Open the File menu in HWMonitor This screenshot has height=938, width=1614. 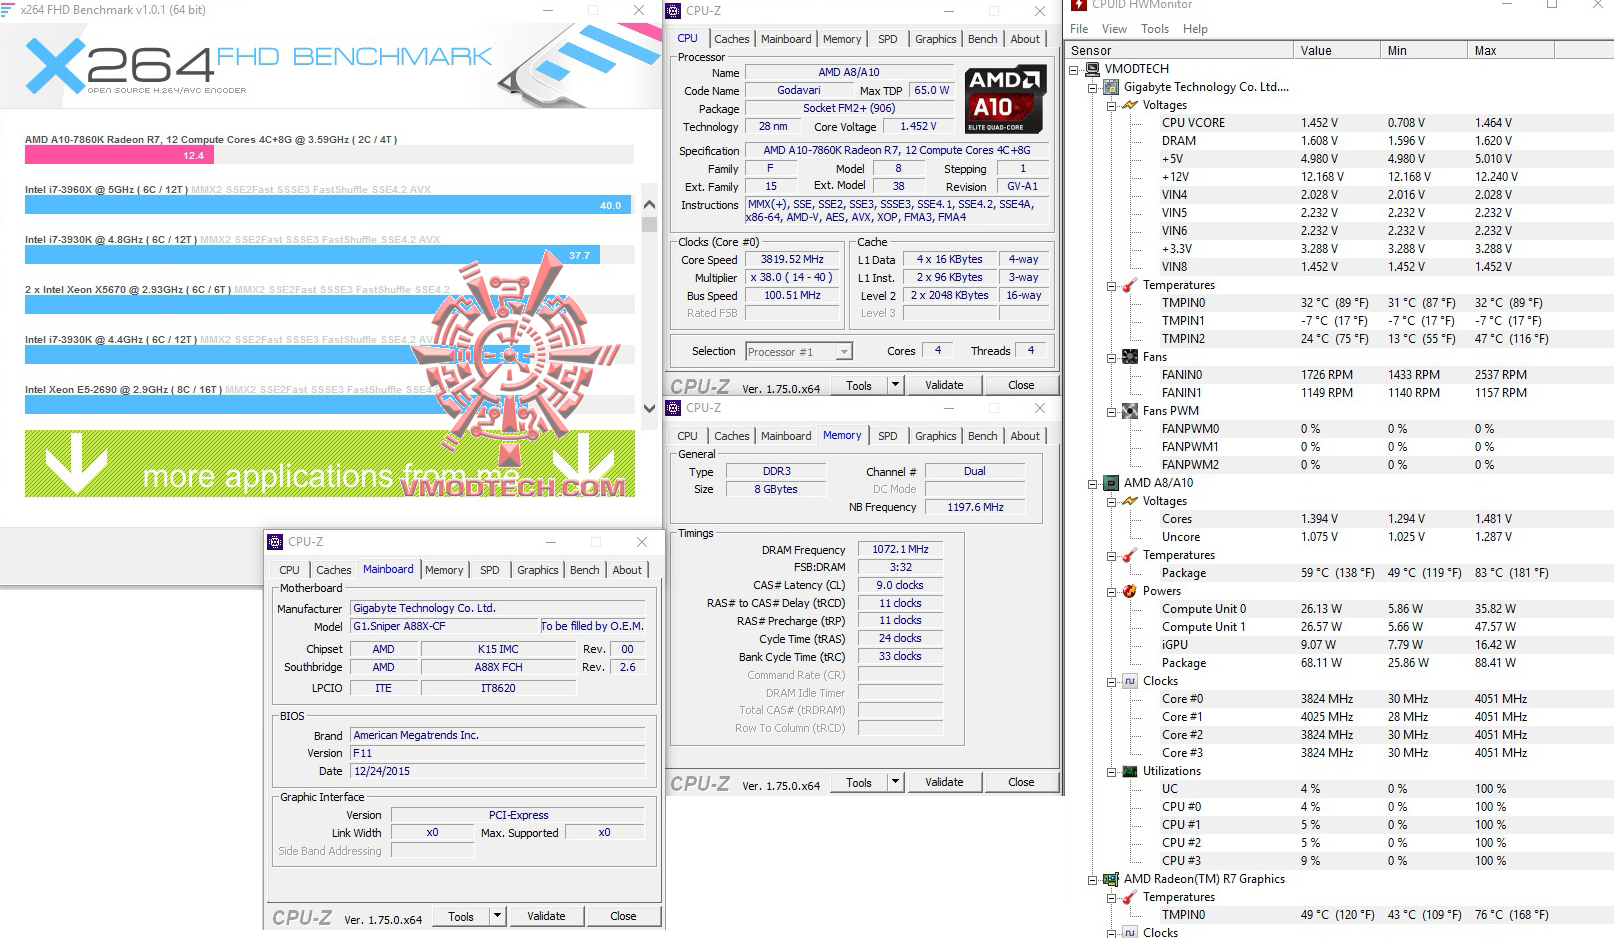[x=1080, y=29]
